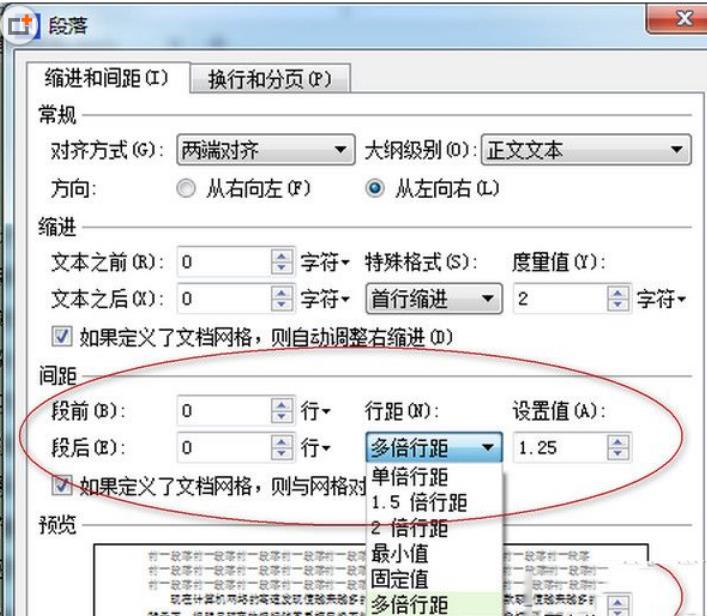Choose 单倍行距 from line spacing list

coord(434,477)
